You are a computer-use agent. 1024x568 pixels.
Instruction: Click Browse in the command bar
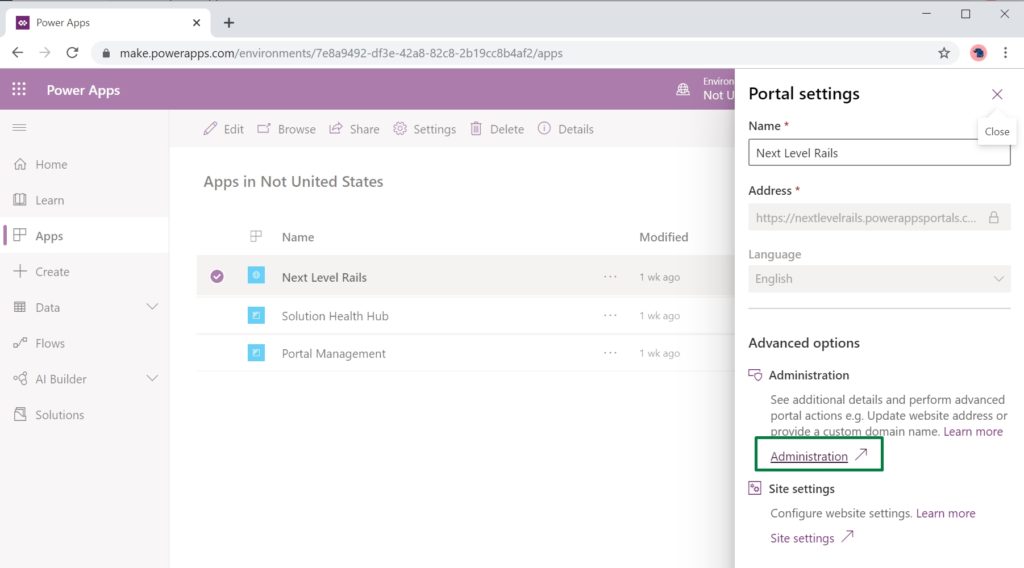pyautogui.click(x=286, y=129)
